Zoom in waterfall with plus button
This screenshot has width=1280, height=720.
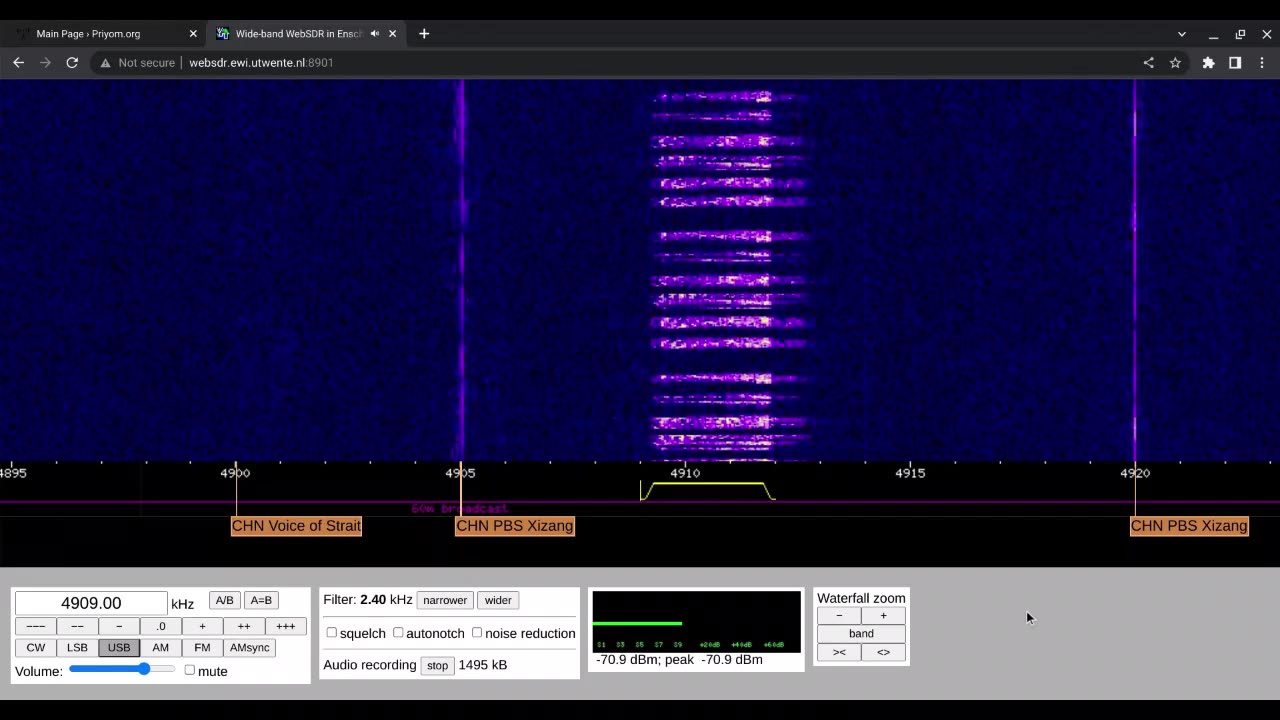coord(883,616)
